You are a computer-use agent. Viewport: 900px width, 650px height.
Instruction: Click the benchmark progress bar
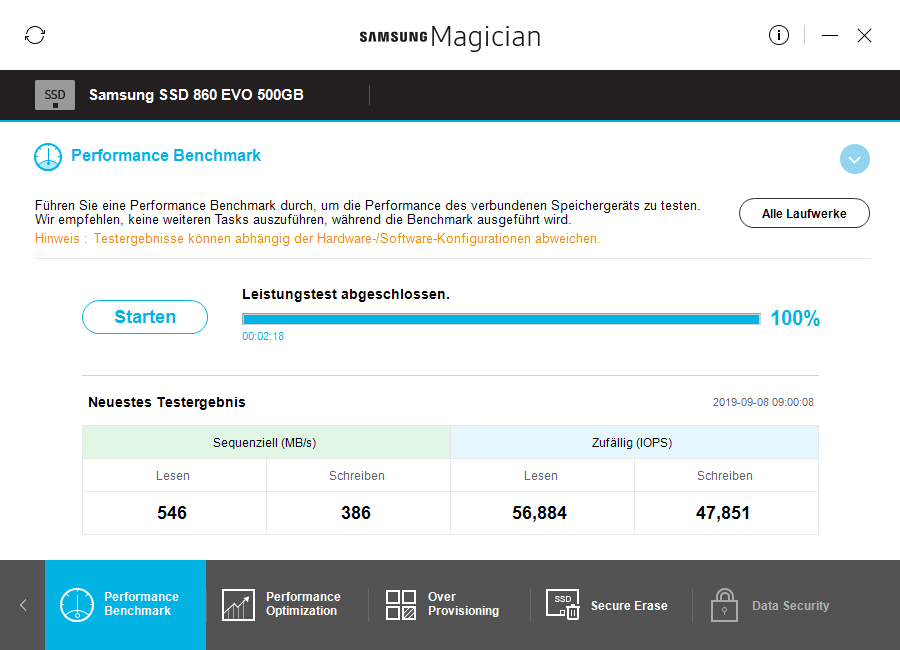[501, 319]
